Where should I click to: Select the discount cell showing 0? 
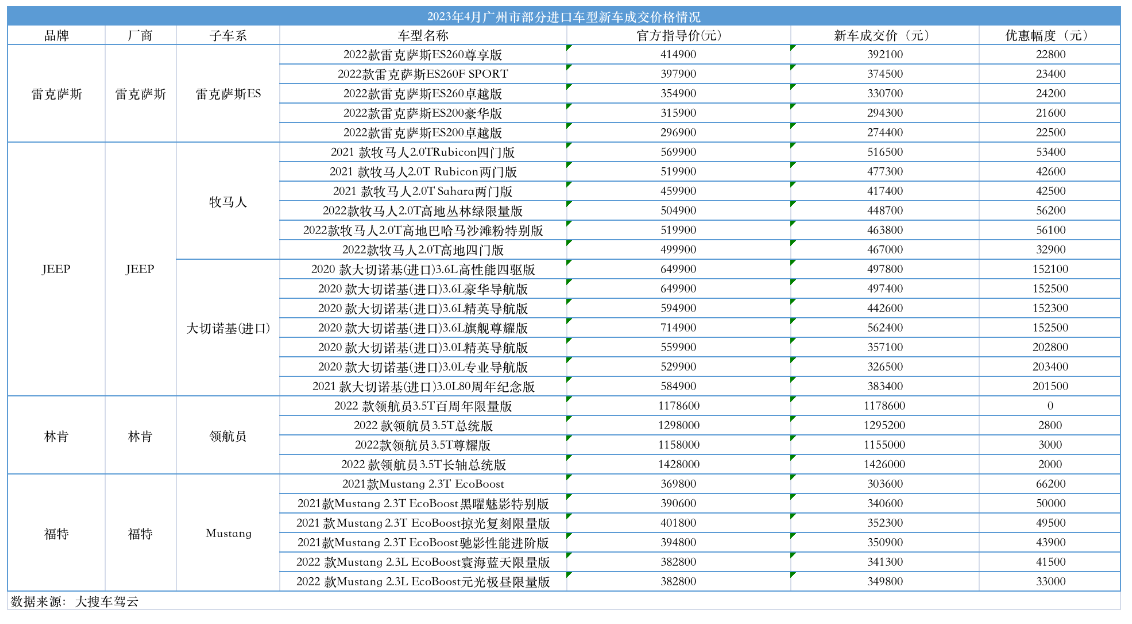pyautogui.click(x=1049, y=406)
